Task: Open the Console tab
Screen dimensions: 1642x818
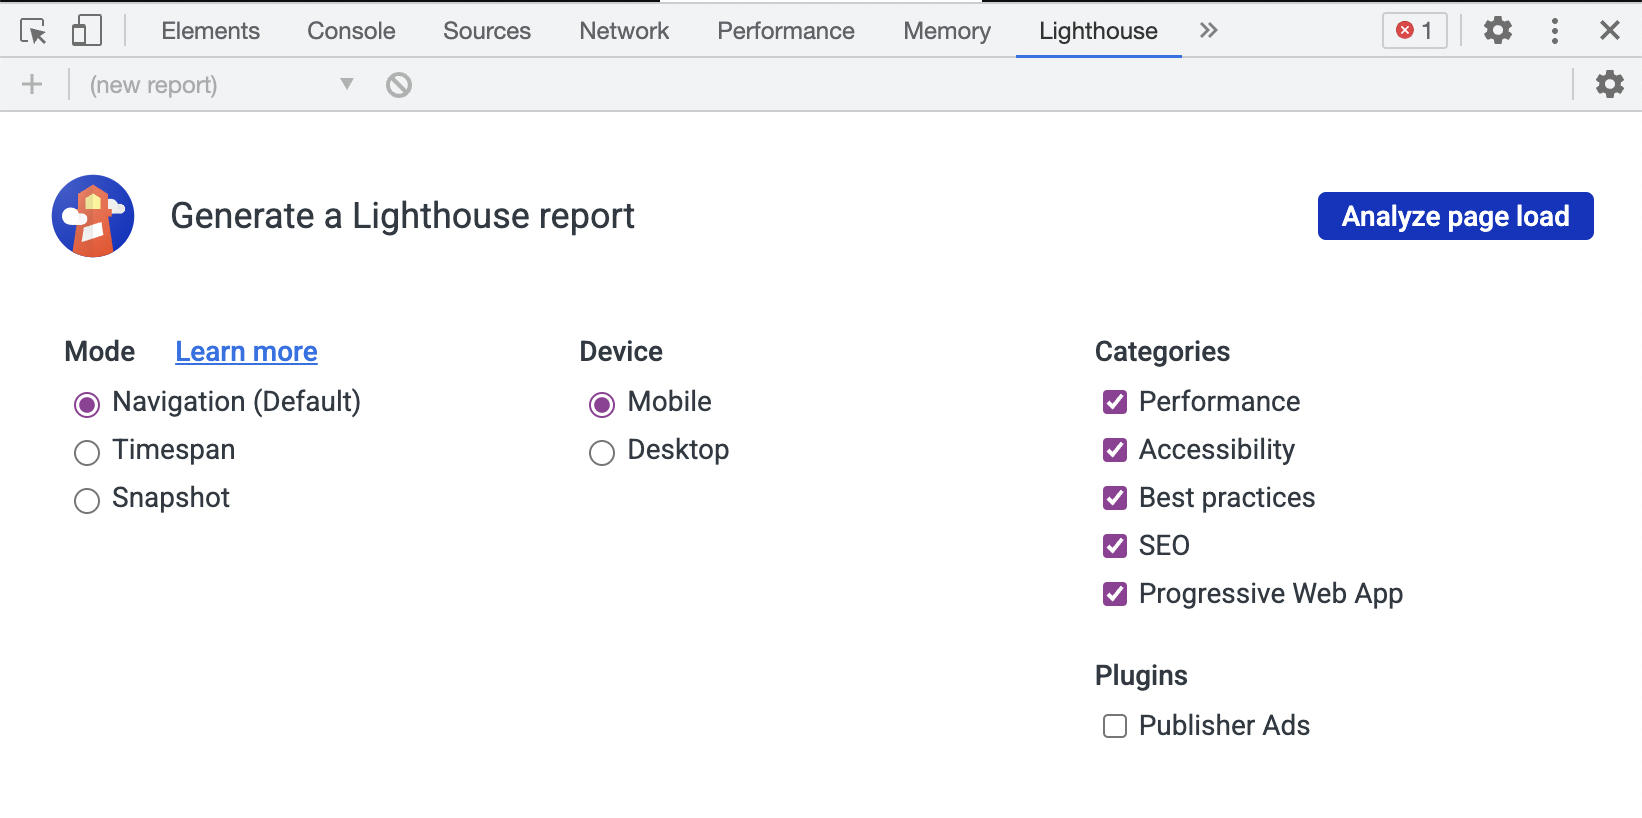Action: click(x=351, y=31)
